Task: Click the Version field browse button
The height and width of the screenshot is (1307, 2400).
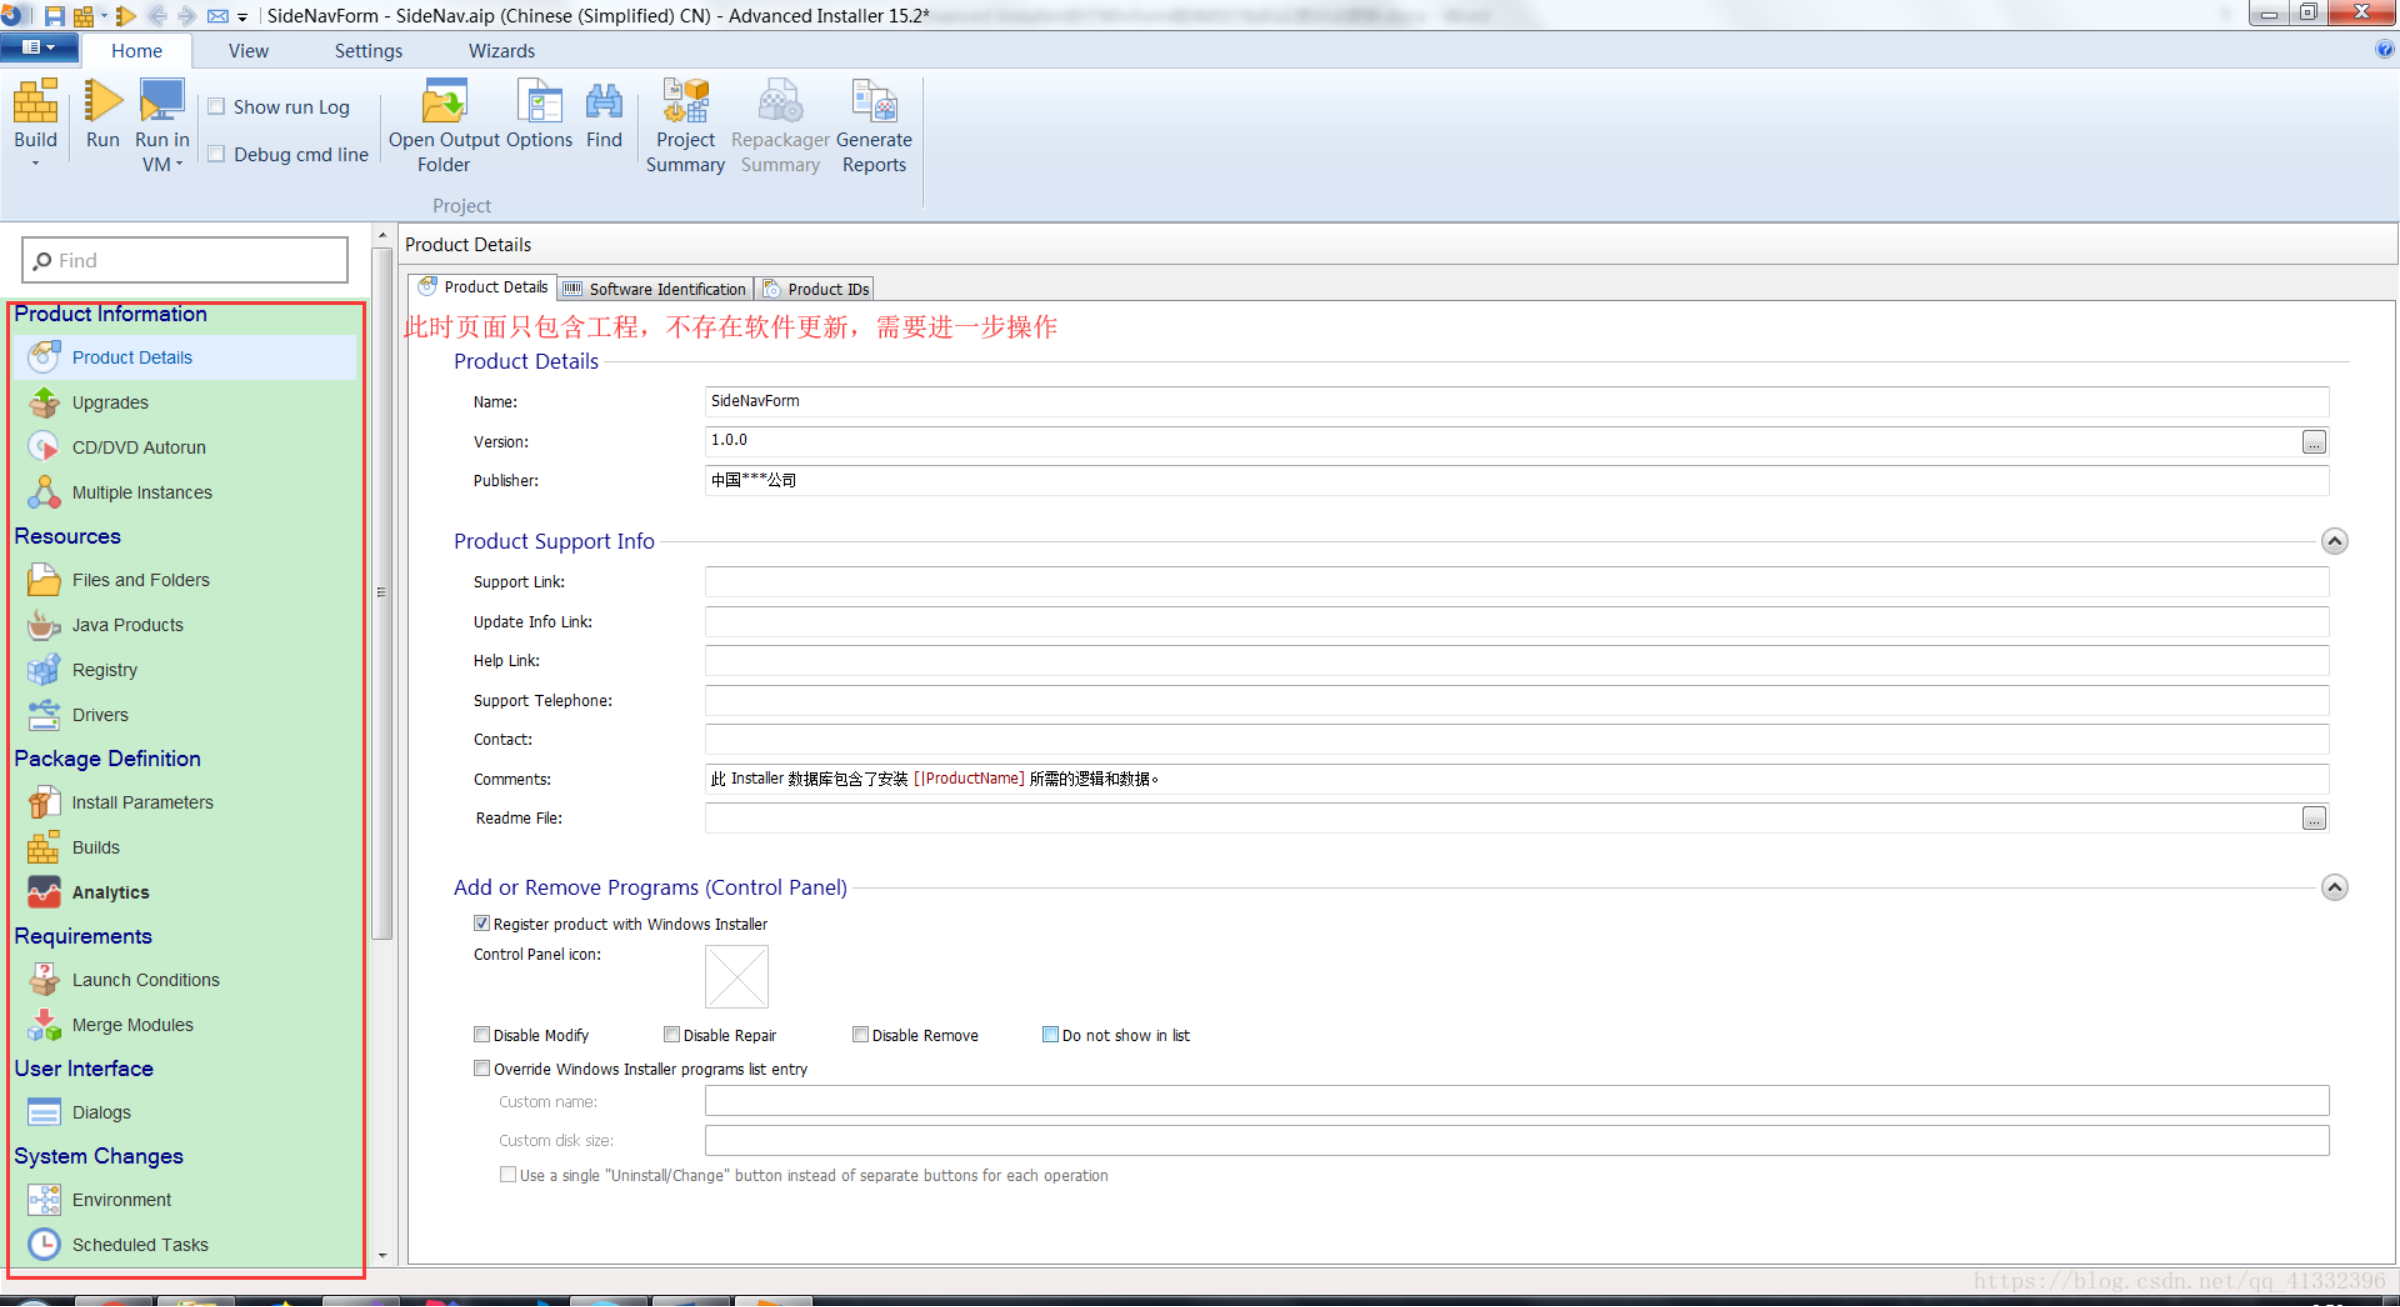Action: [2314, 442]
